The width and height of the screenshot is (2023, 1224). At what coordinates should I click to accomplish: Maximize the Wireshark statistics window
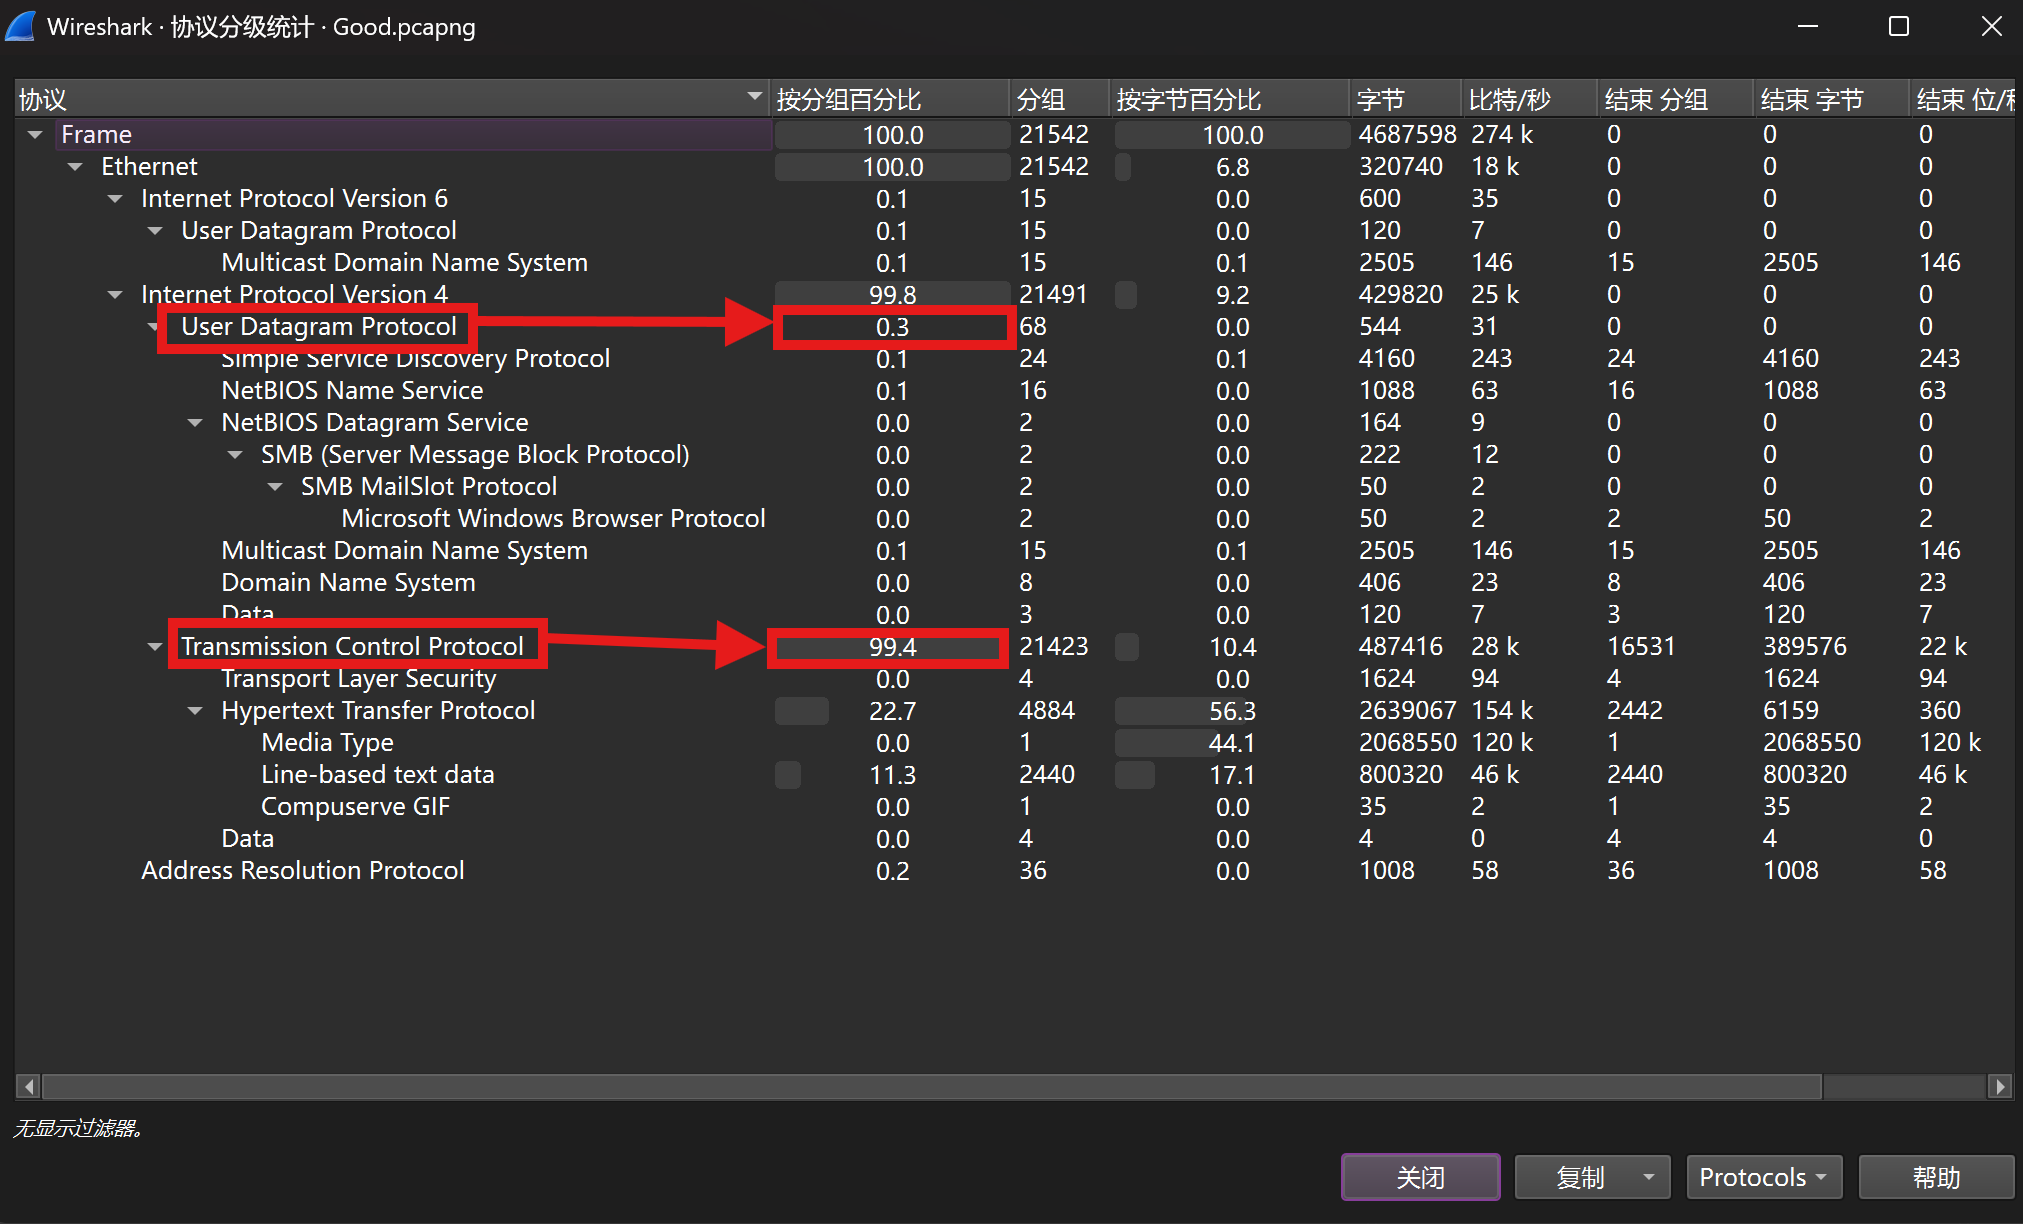[1899, 26]
